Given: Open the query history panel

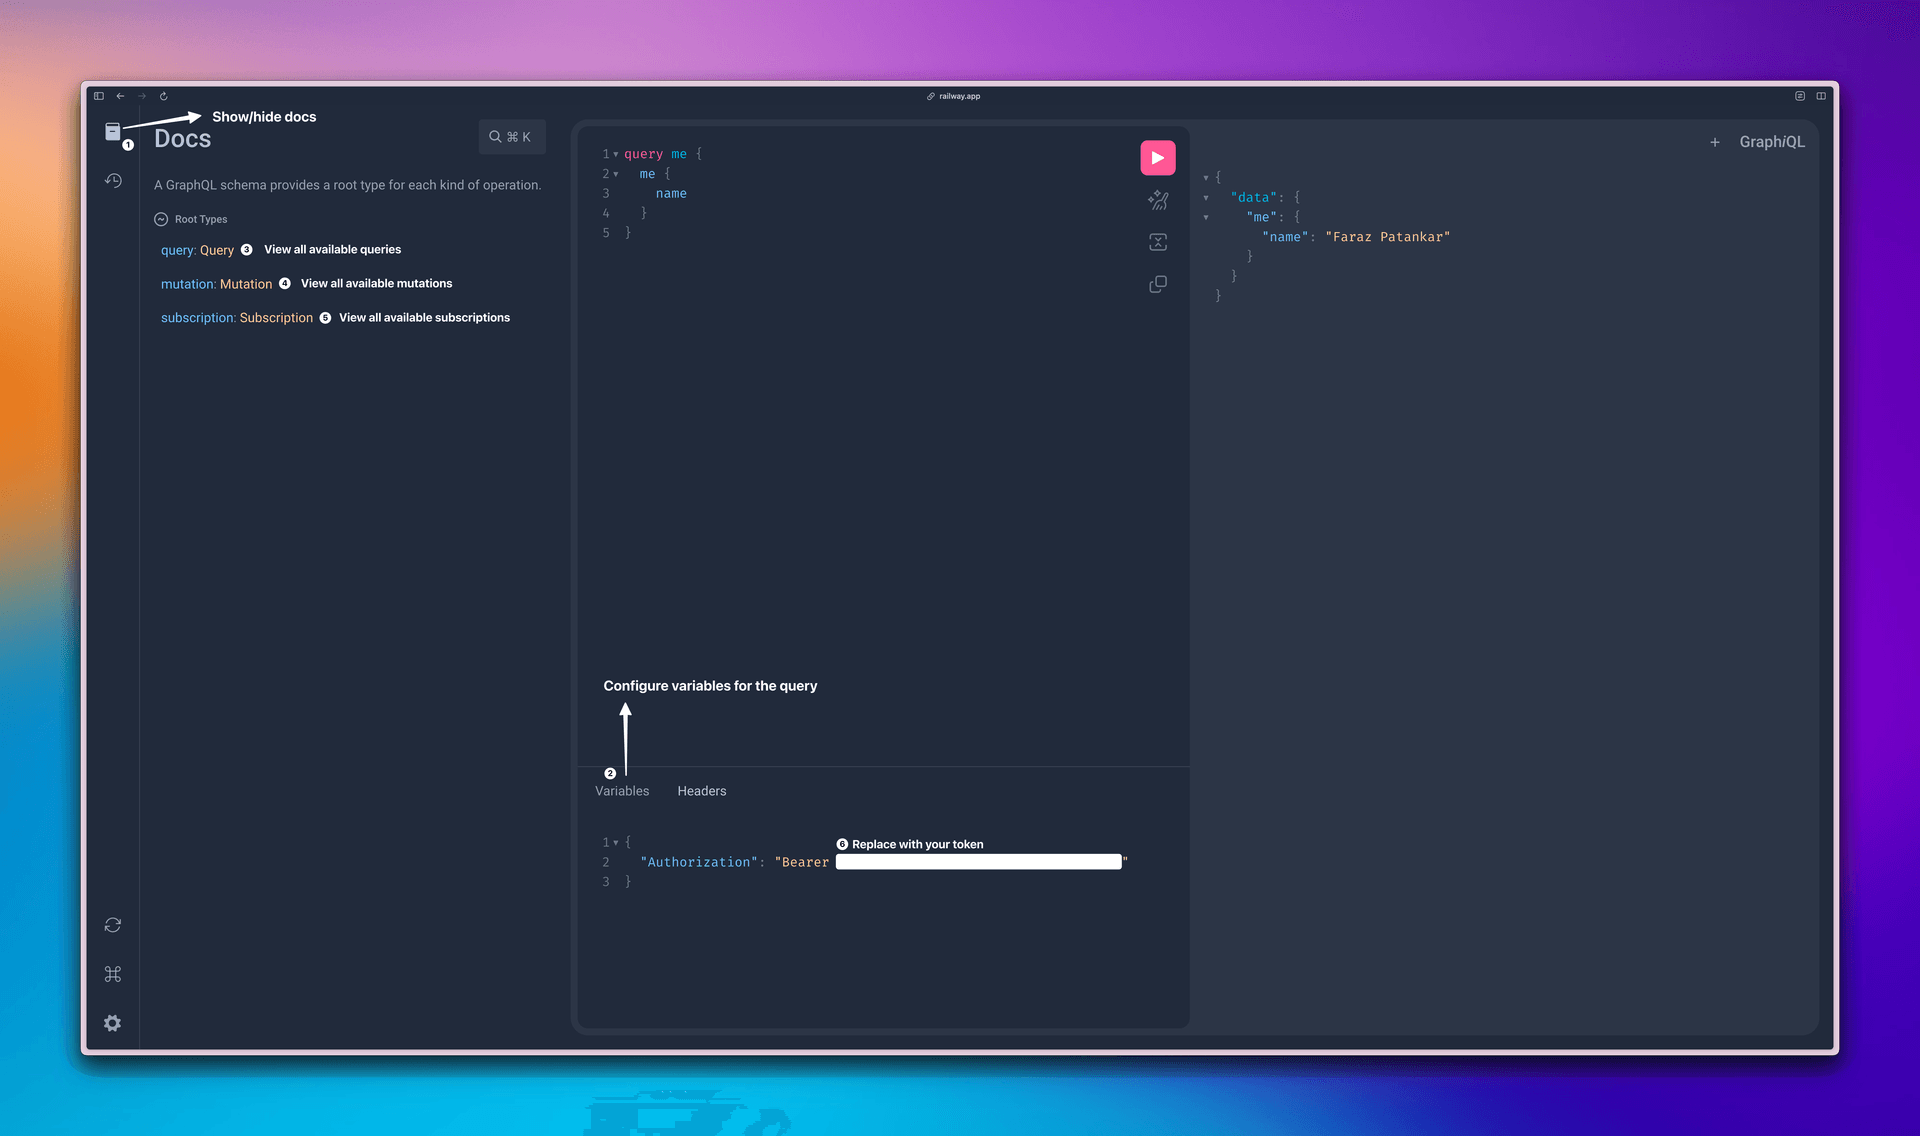Looking at the screenshot, I should coord(113,181).
